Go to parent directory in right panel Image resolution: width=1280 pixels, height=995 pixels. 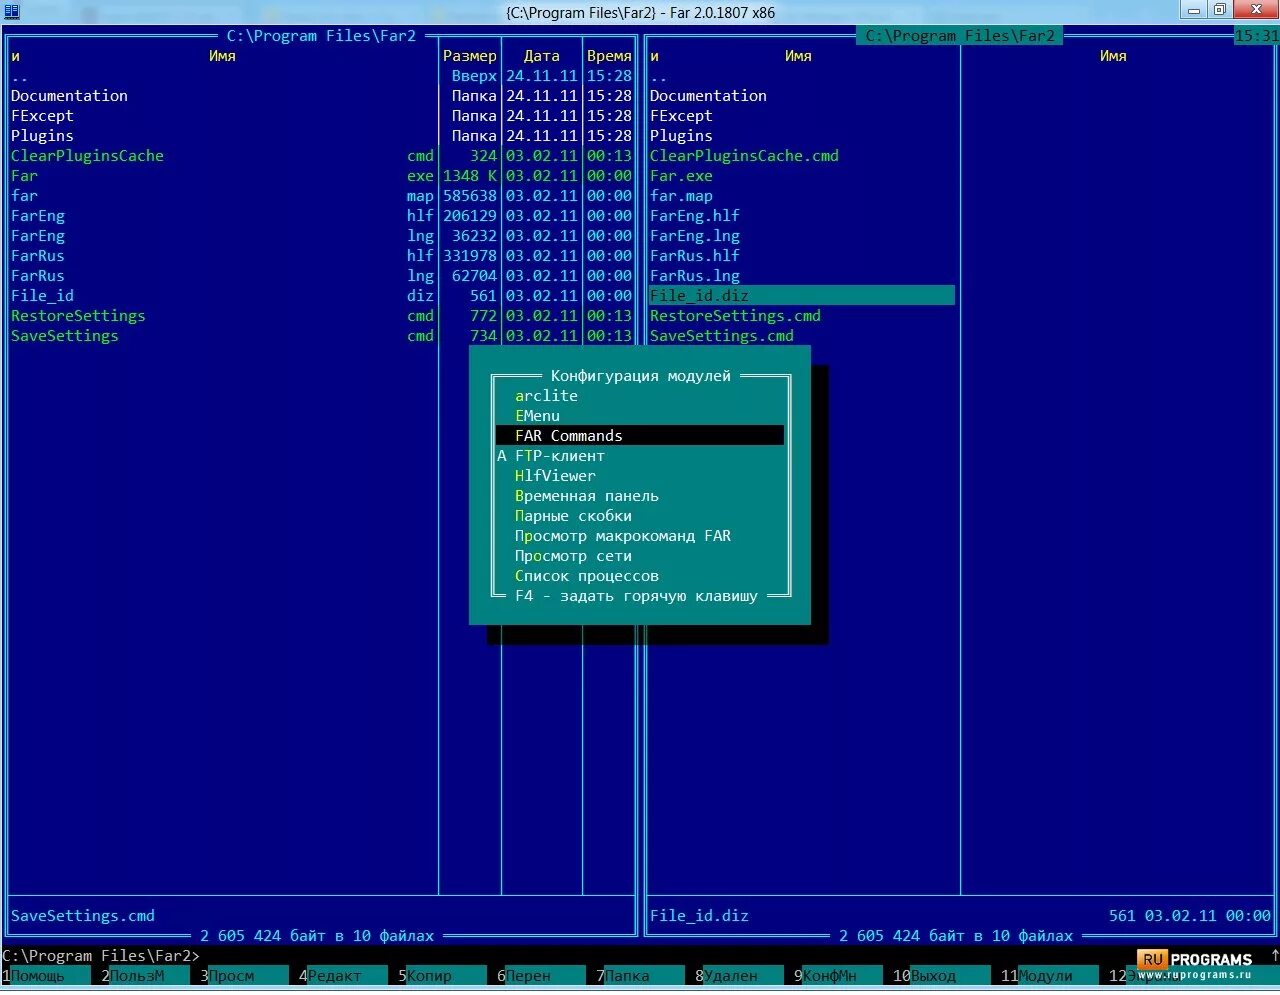tap(658, 76)
